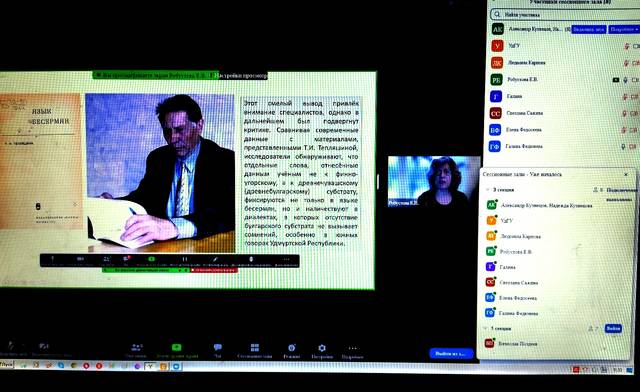The width and height of the screenshot is (640, 392).
Task: Click the blue Выйти из зала button
Action: [x=451, y=354]
